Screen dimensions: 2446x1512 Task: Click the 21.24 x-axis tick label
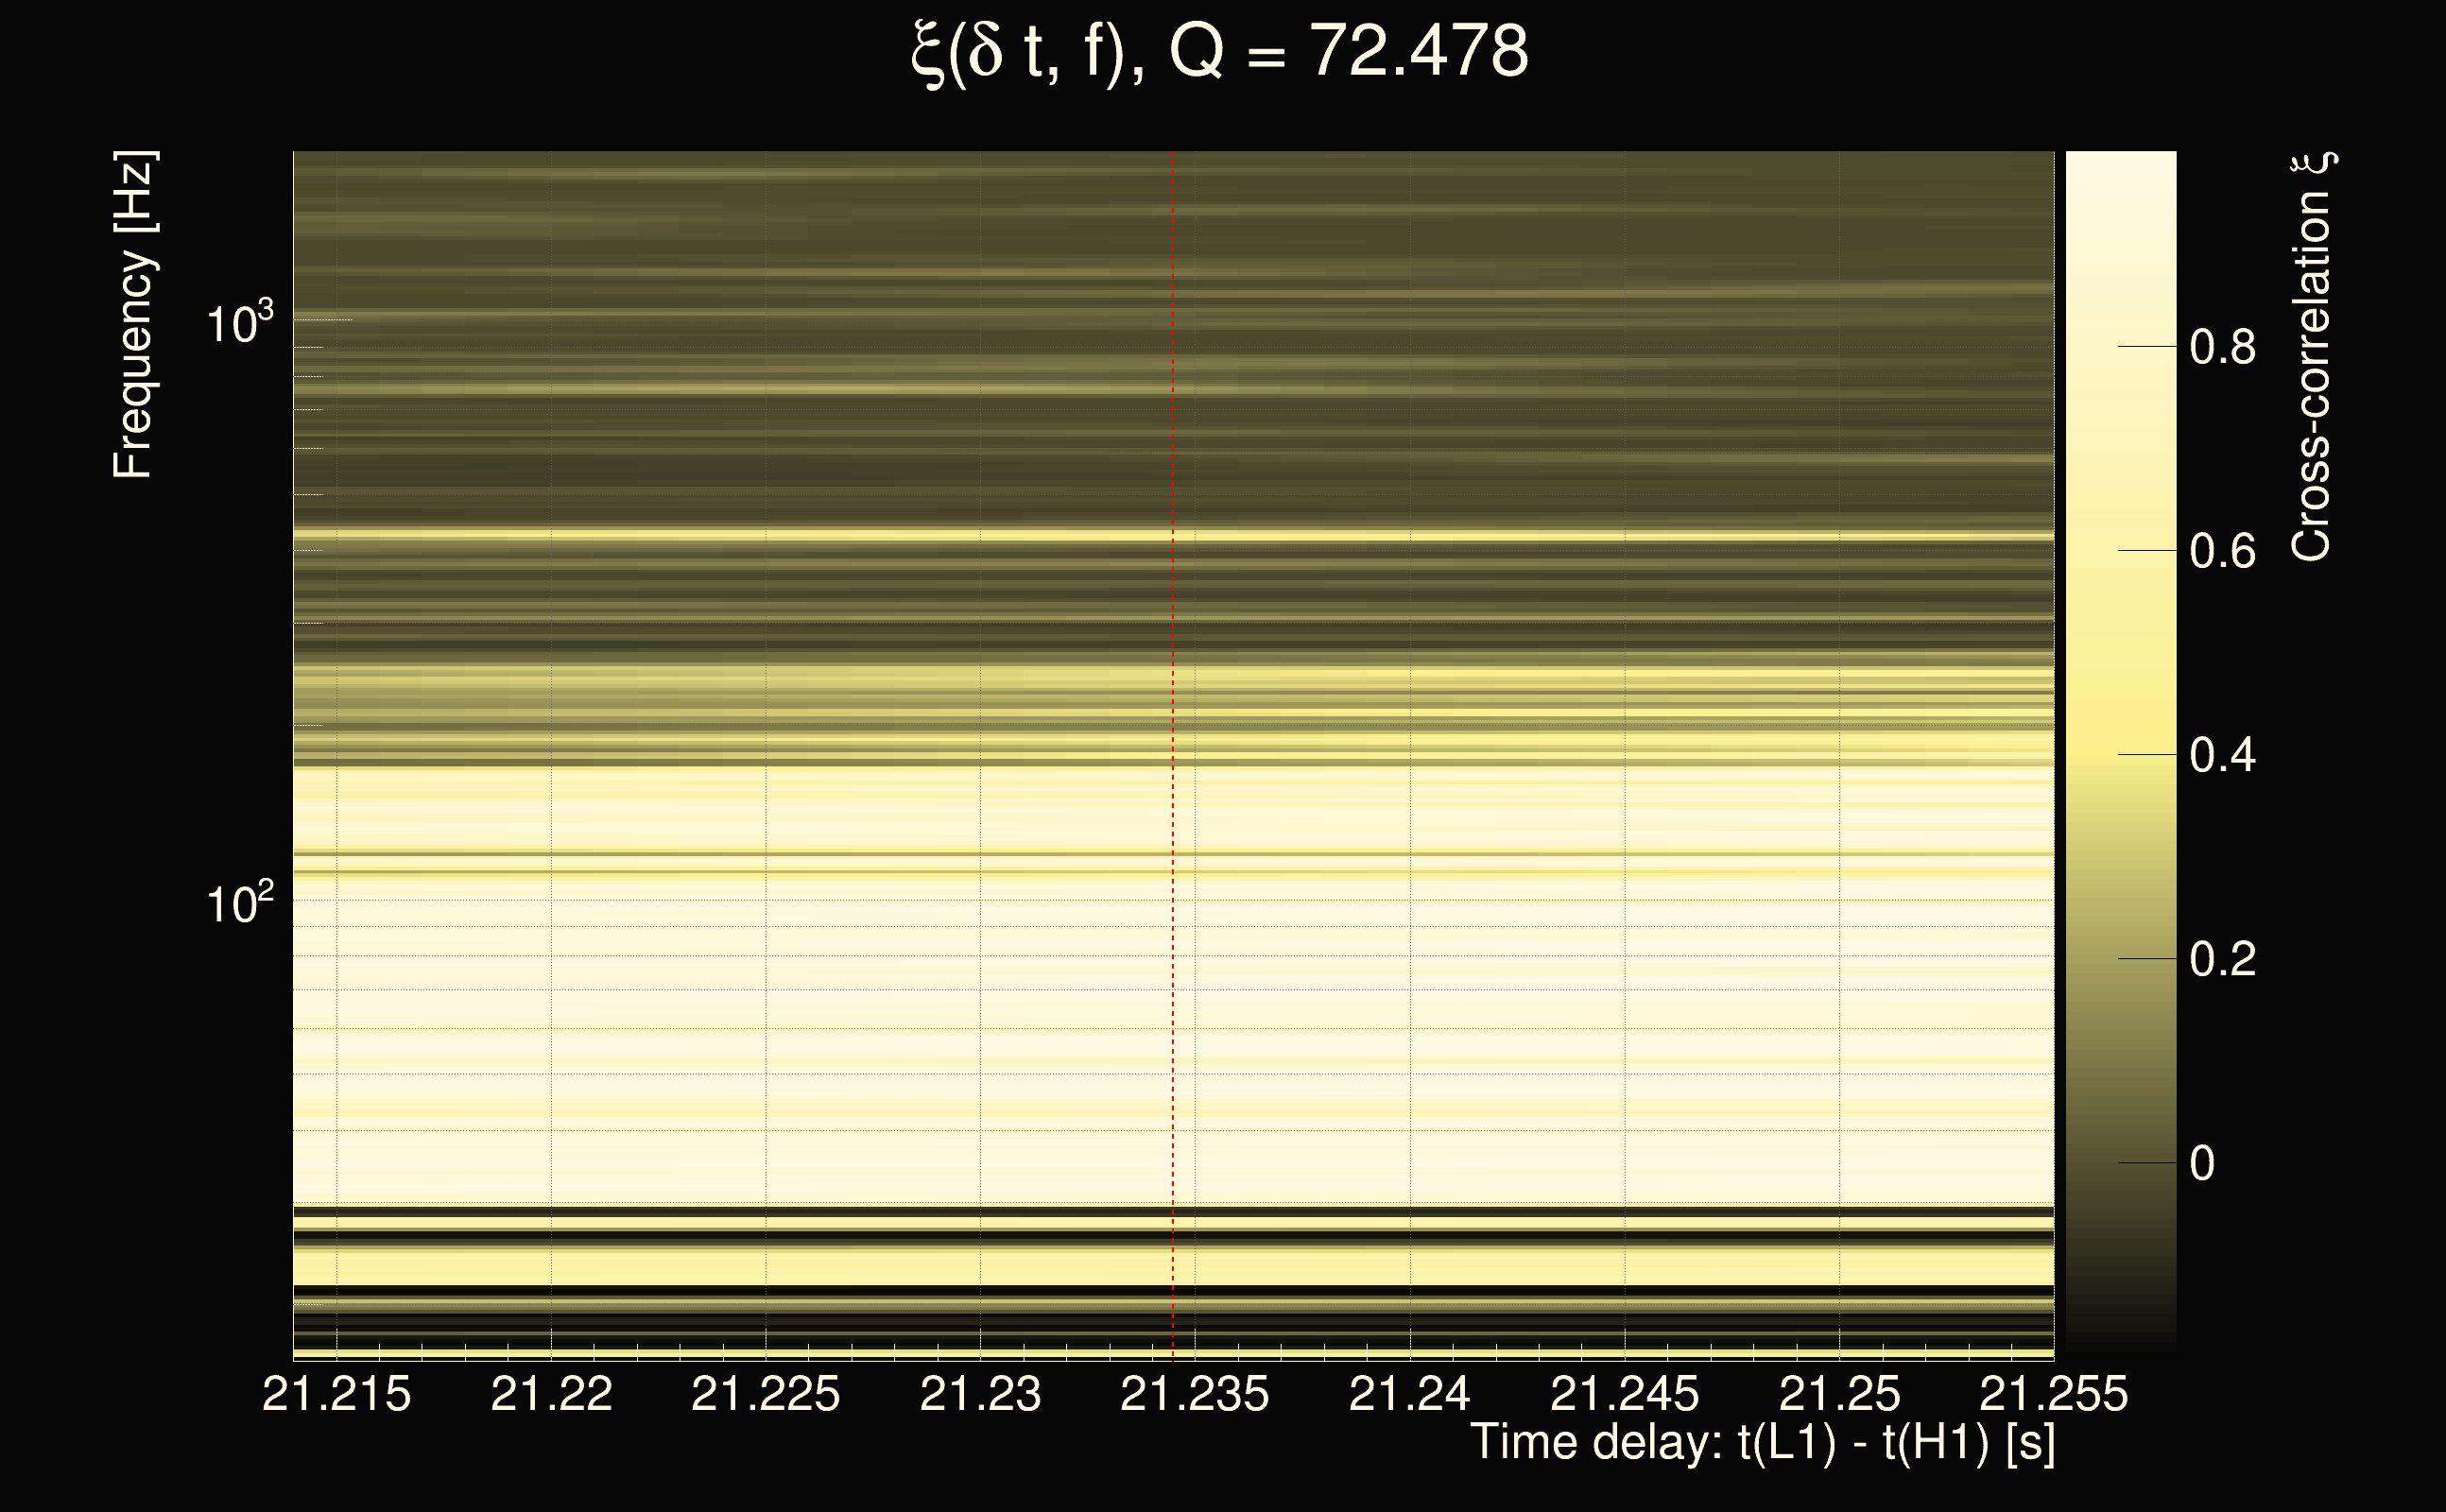click(1409, 1394)
